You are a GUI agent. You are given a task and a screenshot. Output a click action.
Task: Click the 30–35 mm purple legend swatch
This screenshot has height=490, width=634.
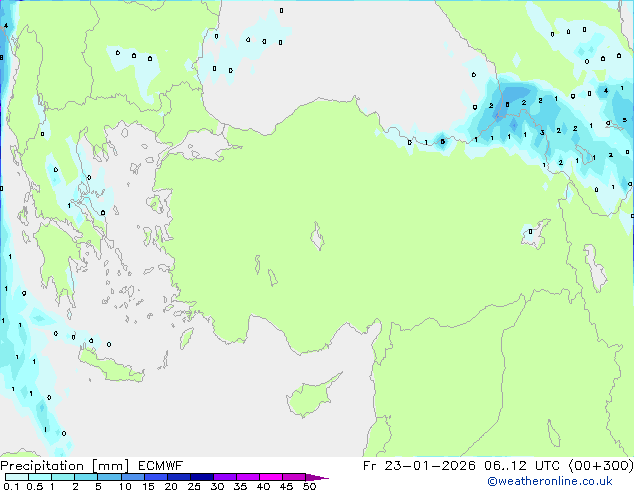click(x=225, y=477)
